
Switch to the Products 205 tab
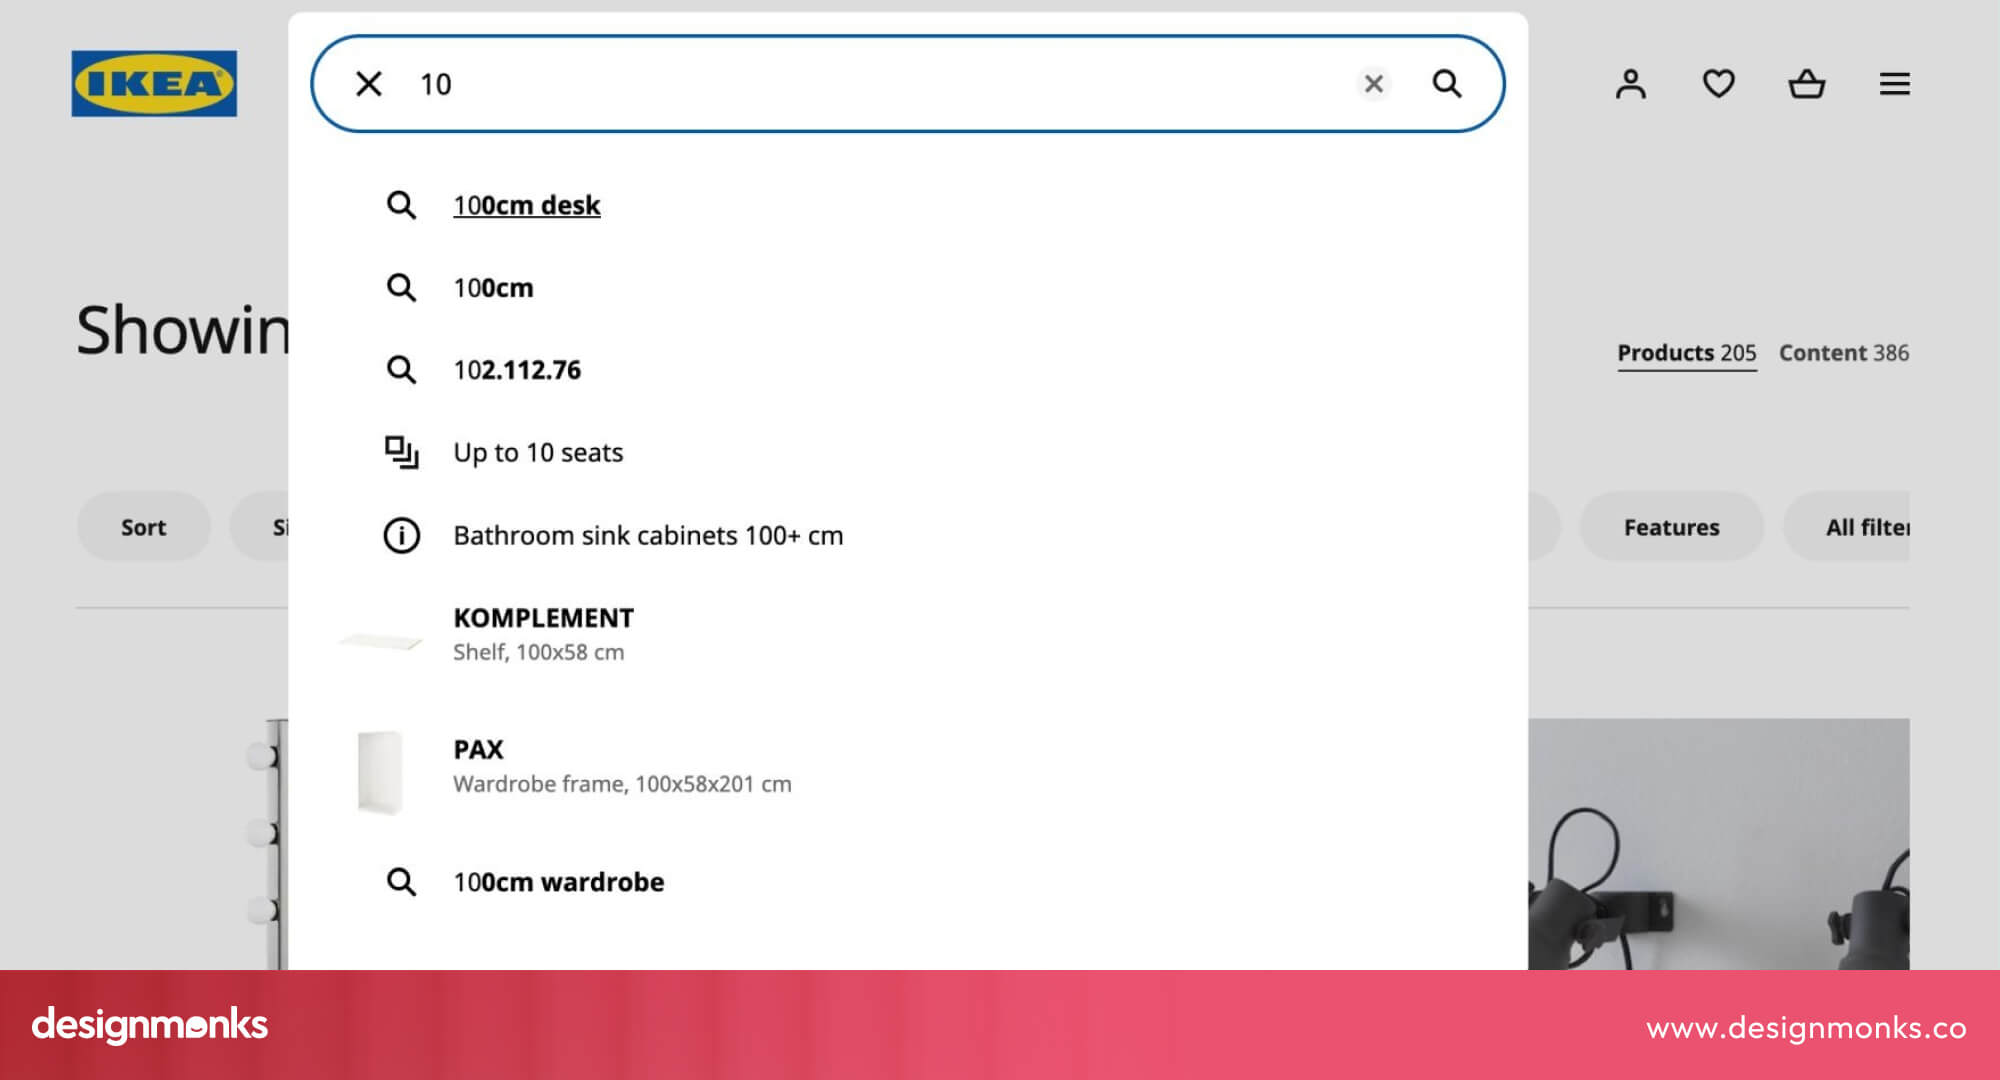pyautogui.click(x=1686, y=353)
